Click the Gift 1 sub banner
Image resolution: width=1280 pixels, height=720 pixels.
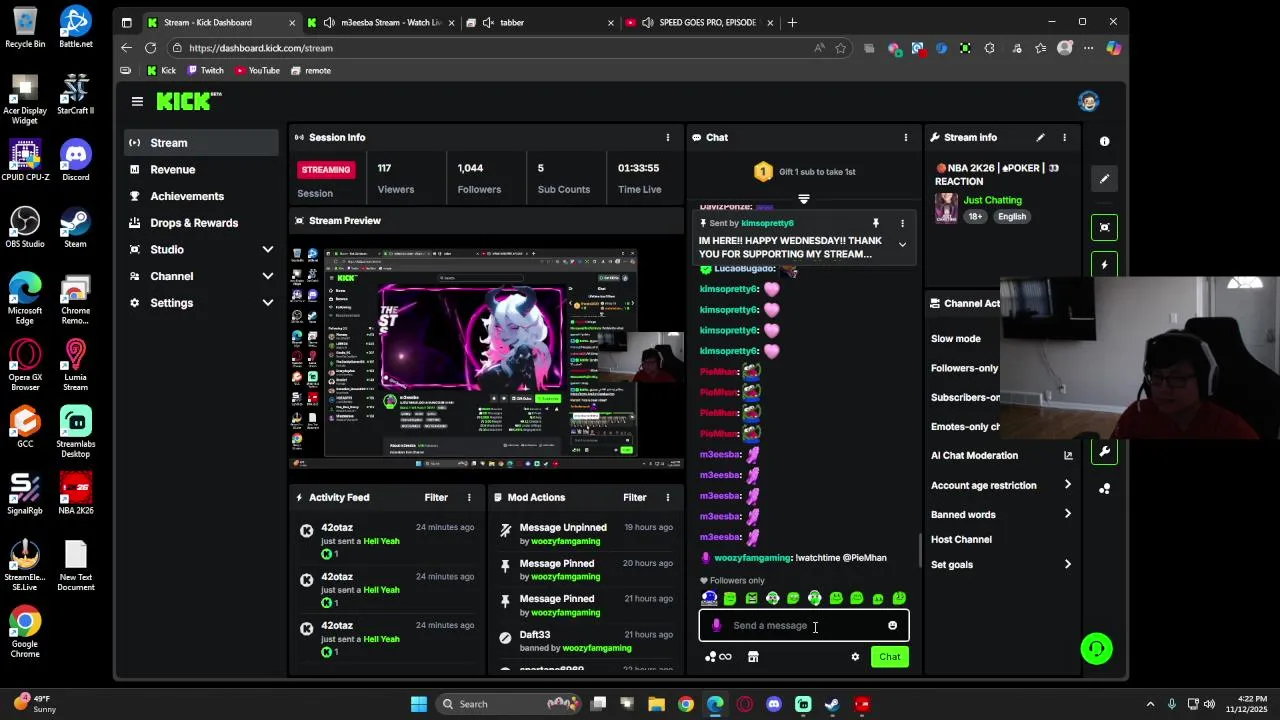[x=804, y=172]
